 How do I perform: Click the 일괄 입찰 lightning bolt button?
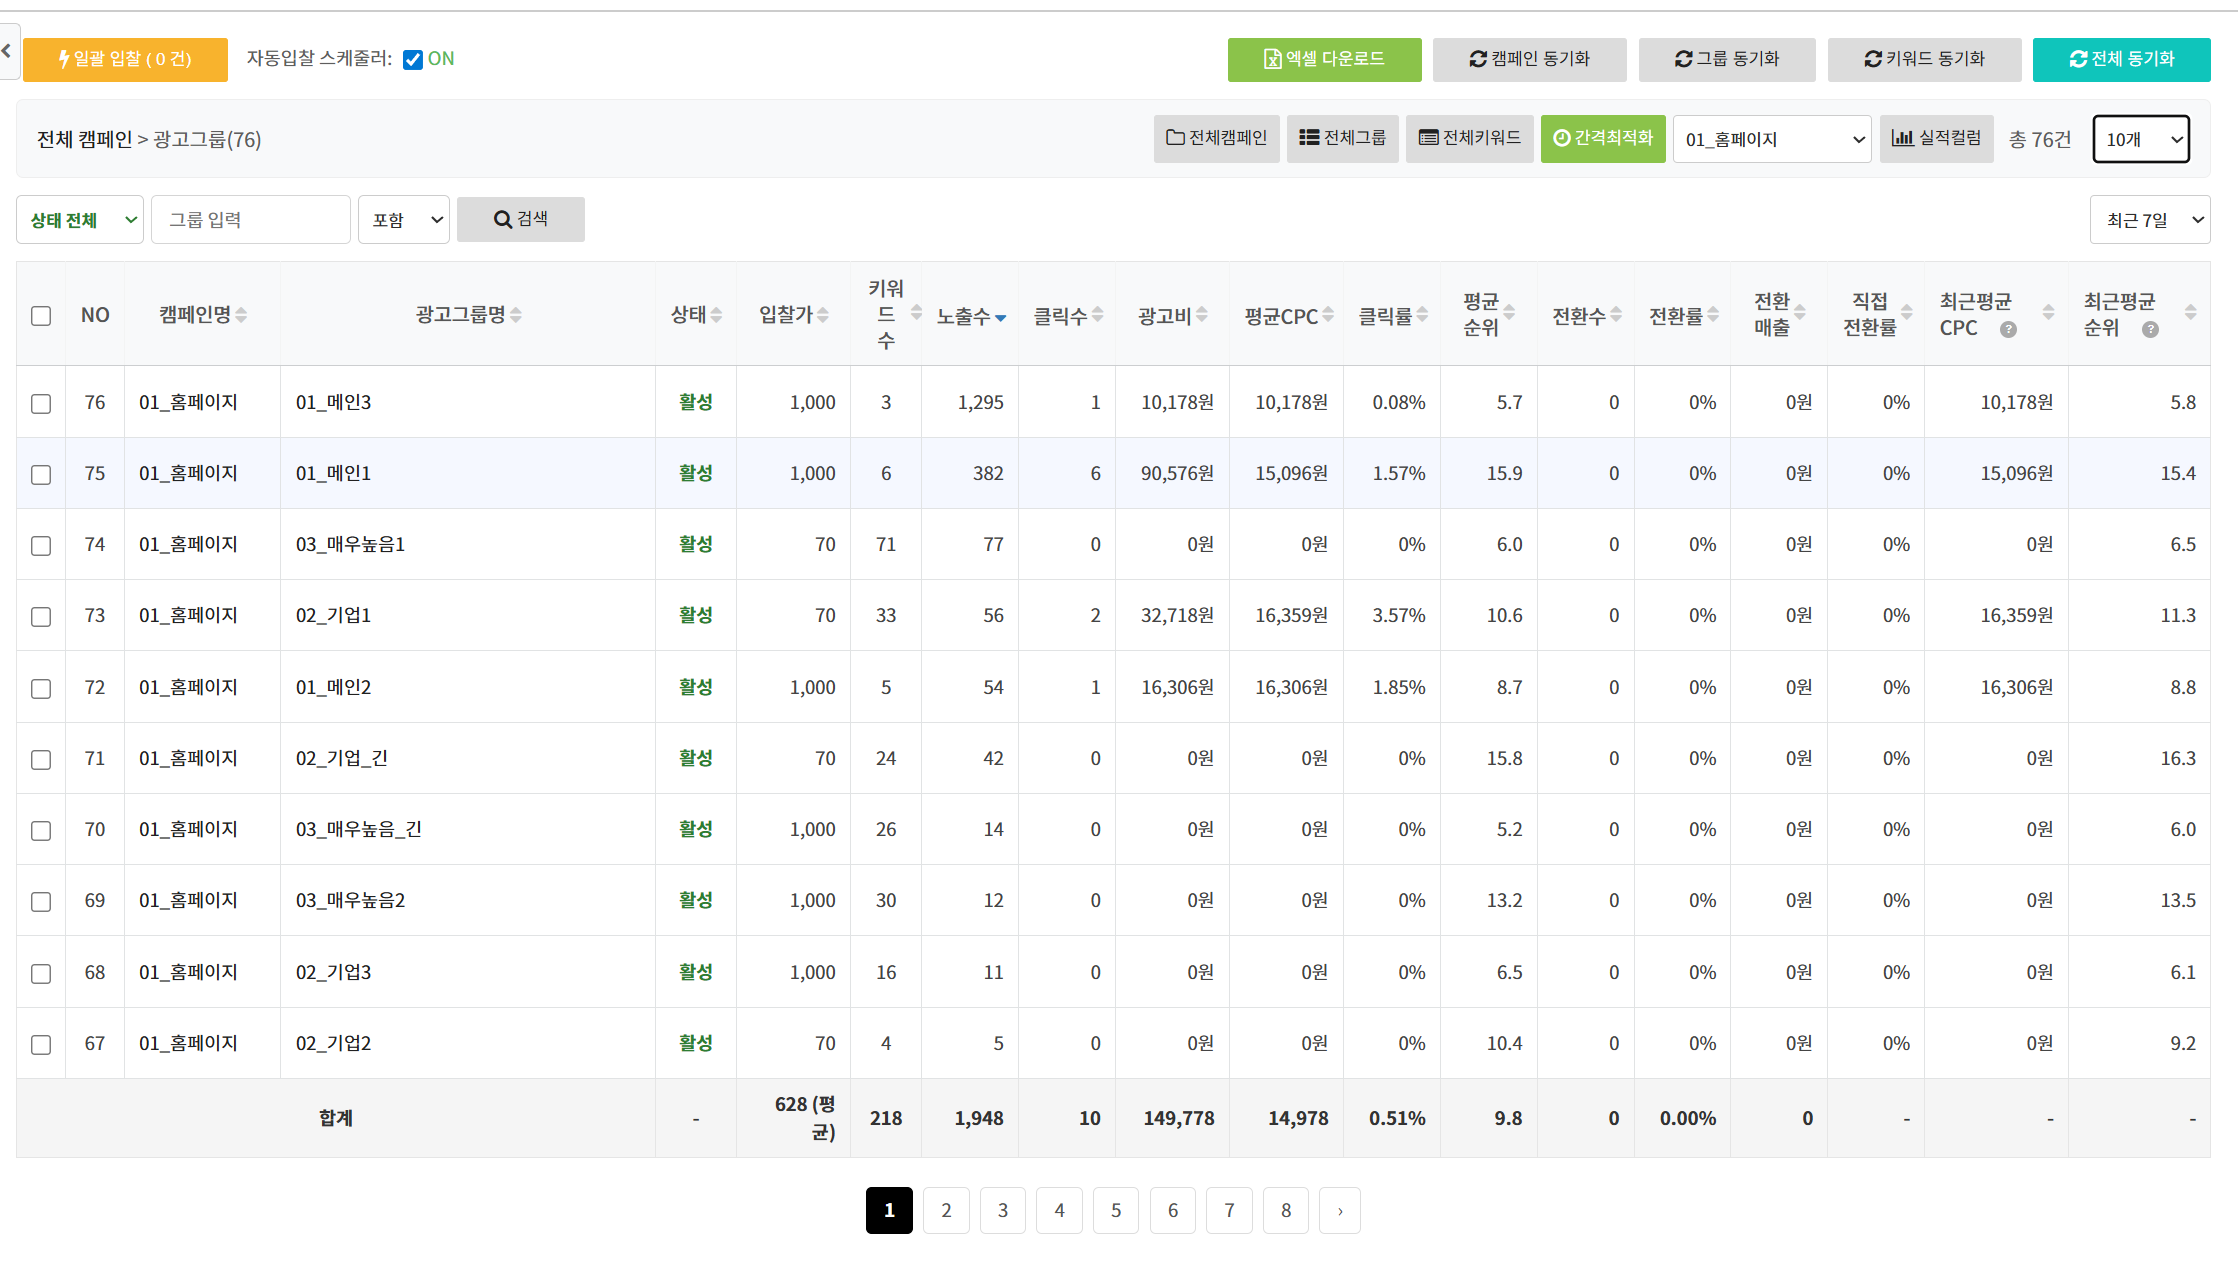point(125,59)
